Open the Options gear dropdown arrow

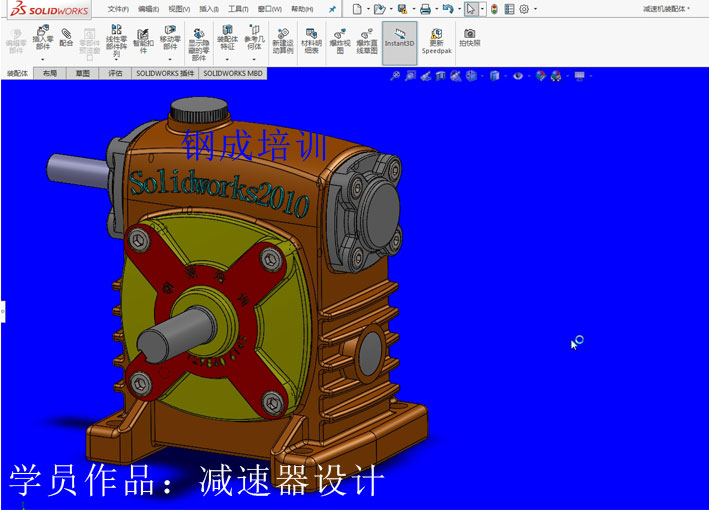point(536,9)
